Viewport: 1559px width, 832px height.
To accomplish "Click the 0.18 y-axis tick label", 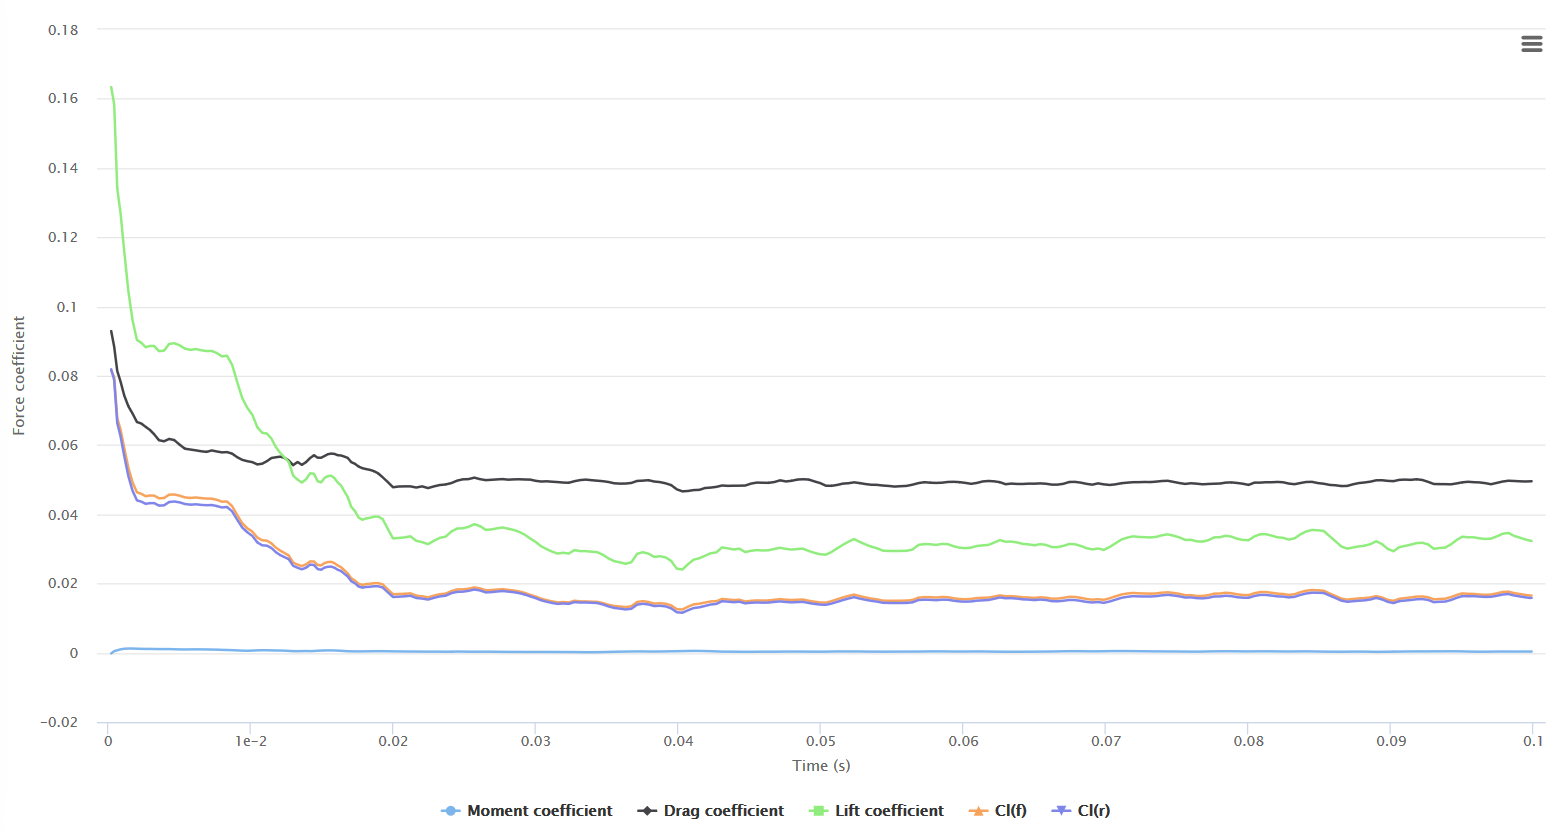I will point(63,30).
